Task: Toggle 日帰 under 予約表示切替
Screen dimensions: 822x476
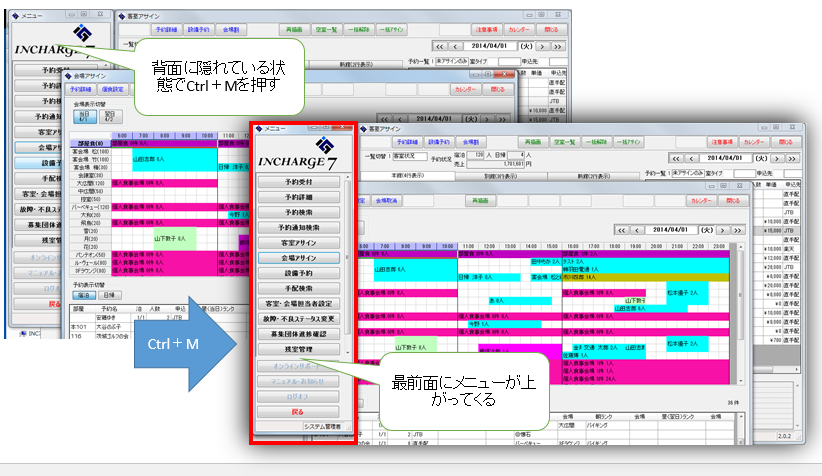Action: point(109,296)
